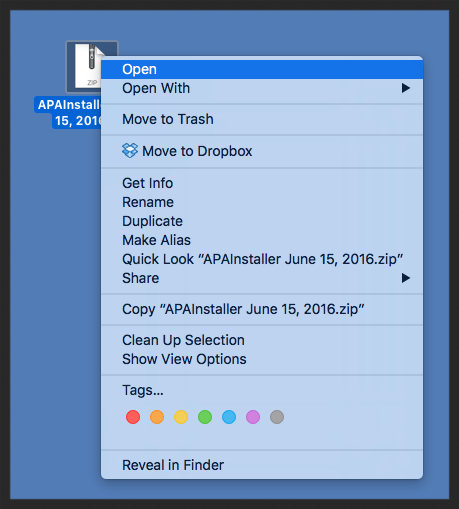459x509 pixels.
Task: Apply the gray tag
Action: pos(277,417)
